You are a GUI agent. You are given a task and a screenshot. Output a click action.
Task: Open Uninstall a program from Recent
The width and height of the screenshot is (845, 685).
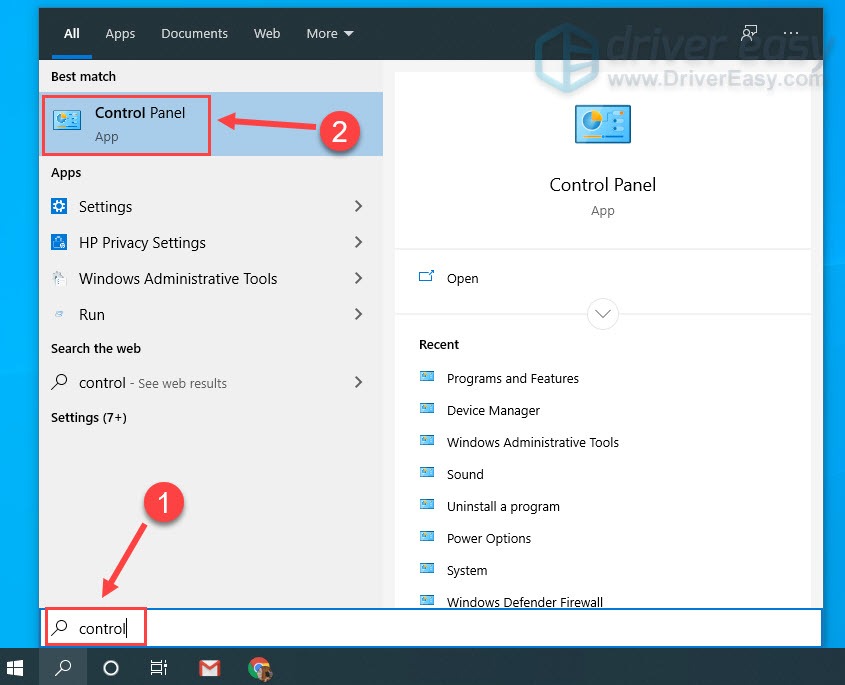coord(503,507)
